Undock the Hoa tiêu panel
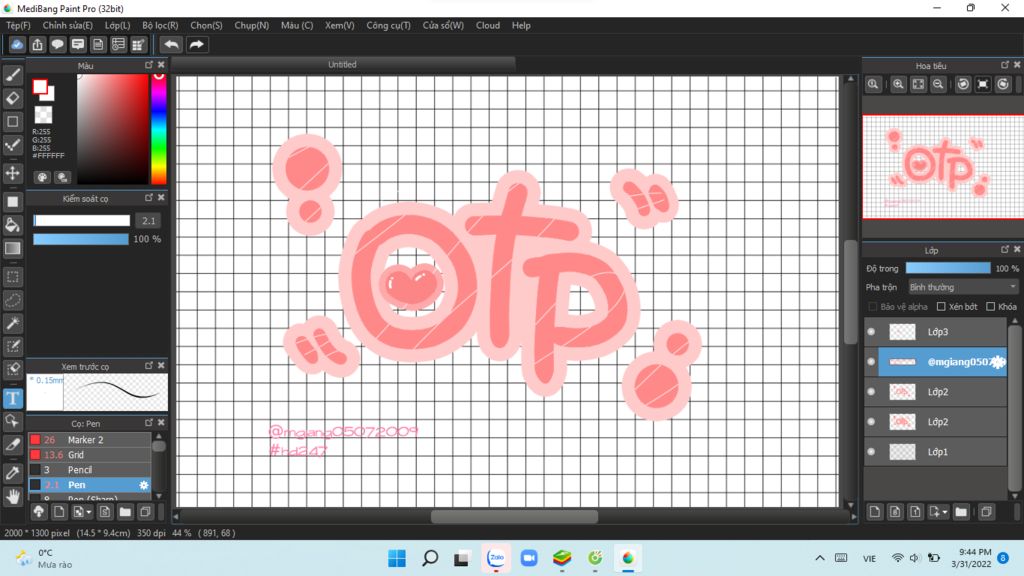 [x=1005, y=65]
